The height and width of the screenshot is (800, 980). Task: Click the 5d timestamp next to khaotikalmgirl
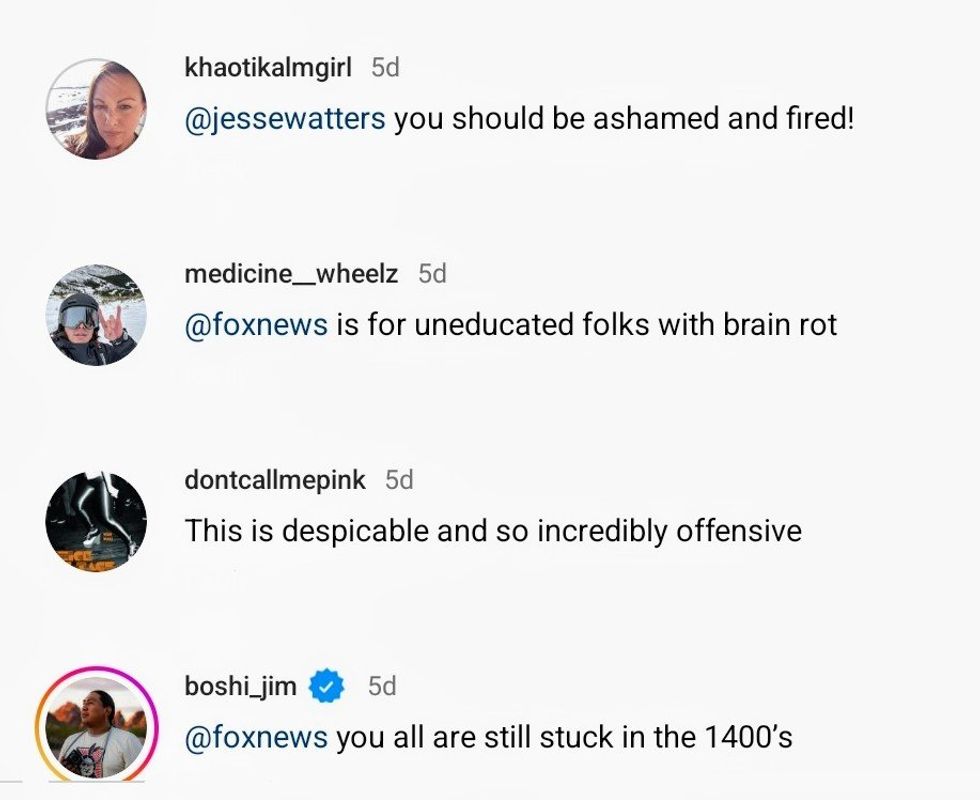[385, 67]
